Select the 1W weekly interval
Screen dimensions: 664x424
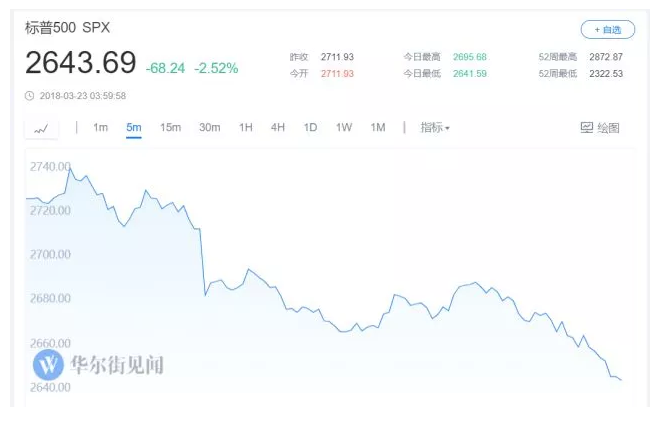[x=344, y=127]
